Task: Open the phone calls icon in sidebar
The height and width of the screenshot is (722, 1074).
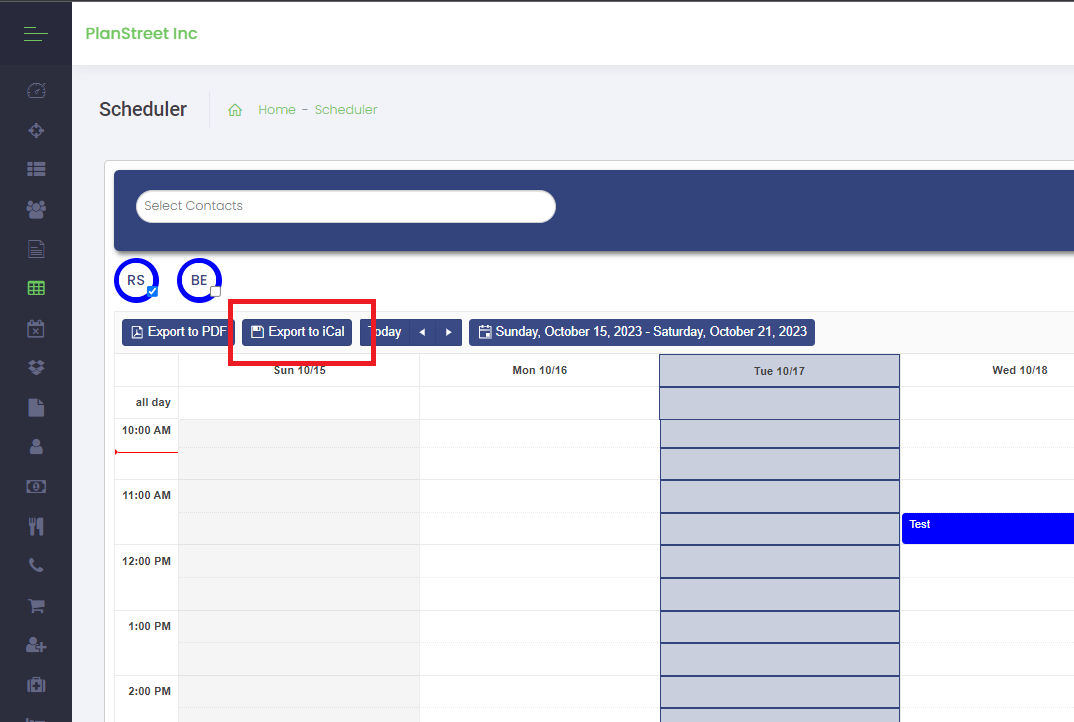Action: [36, 565]
